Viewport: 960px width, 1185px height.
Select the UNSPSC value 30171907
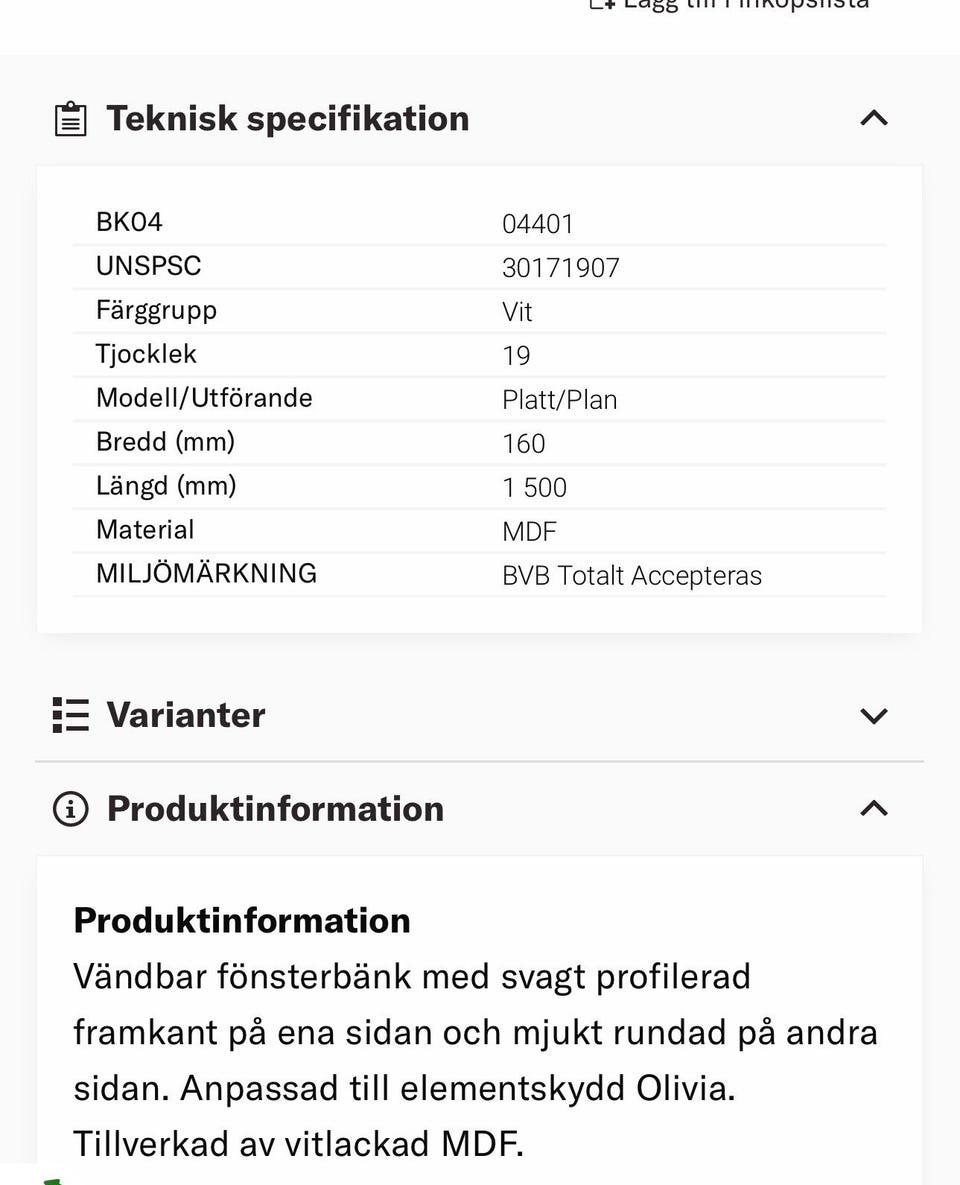[561, 268]
